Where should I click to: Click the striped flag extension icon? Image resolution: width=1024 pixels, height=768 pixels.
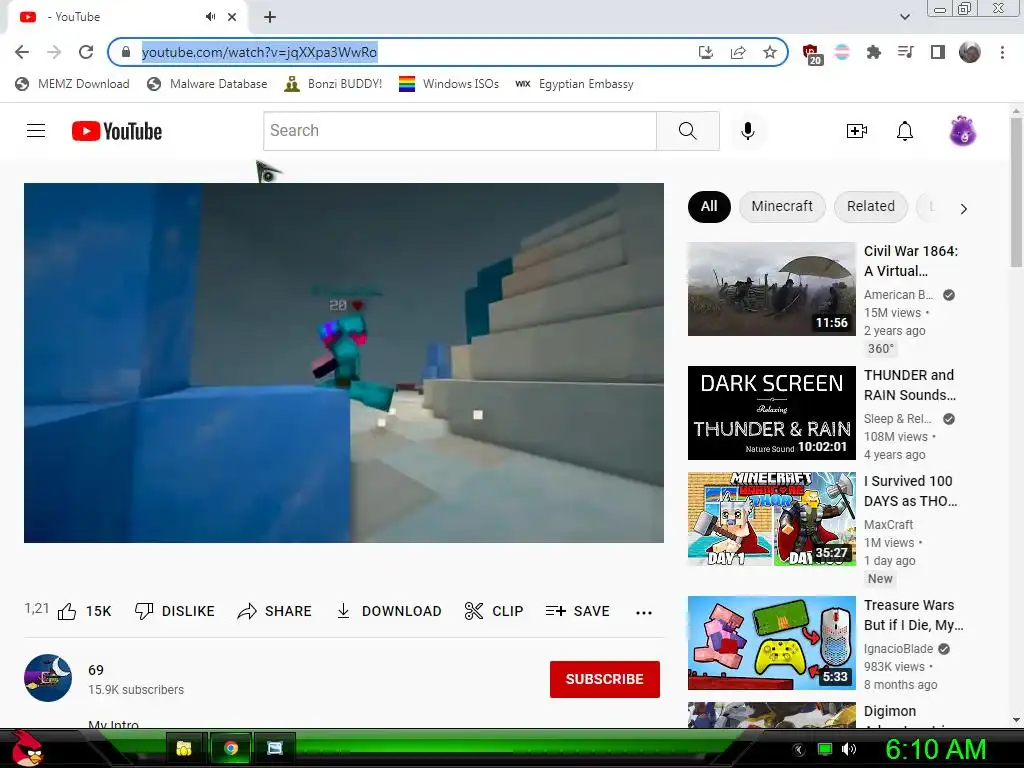842,52
